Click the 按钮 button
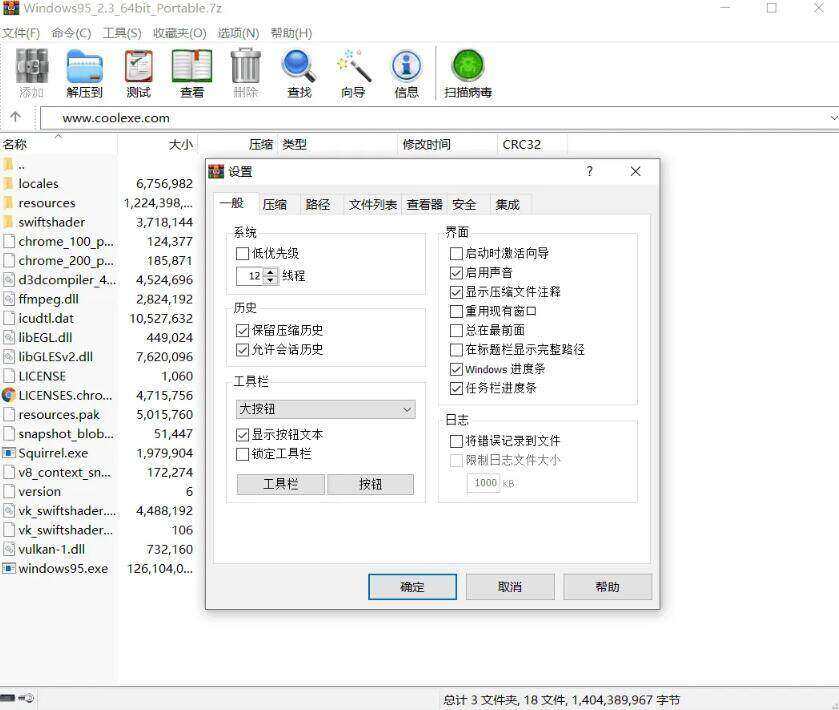This screenshot has width=839, height=710. tap(370, 484)
